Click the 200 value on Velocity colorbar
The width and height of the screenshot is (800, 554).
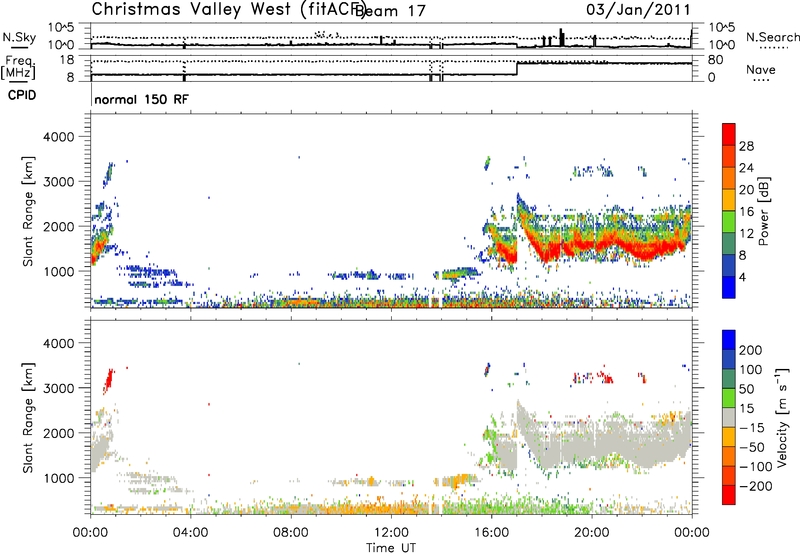(x=750, y=350)
